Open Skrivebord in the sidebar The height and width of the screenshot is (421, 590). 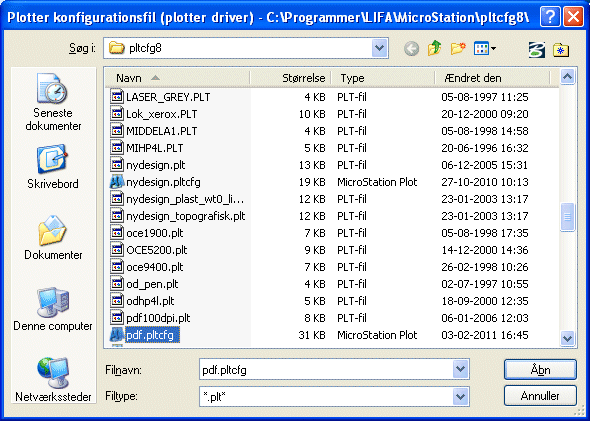53,166
